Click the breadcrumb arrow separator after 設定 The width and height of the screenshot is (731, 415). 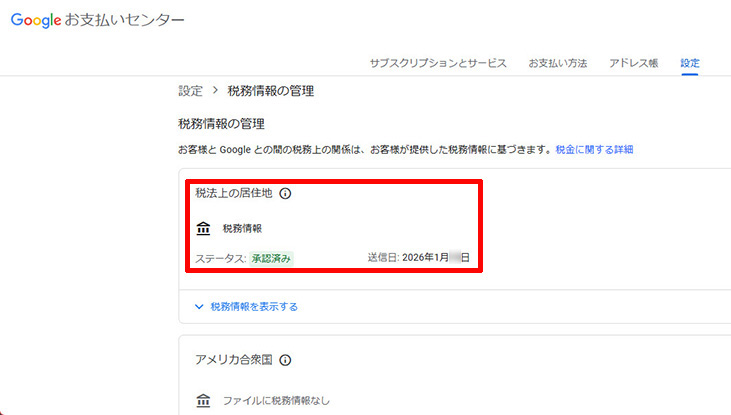point(215,91)
